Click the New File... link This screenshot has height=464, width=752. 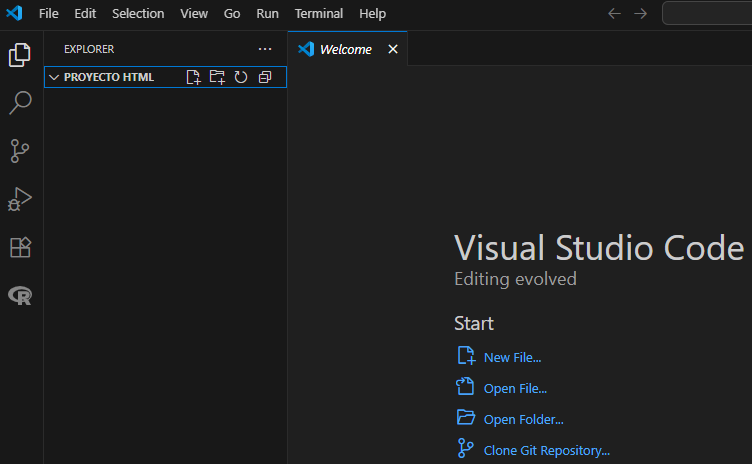(x=512, y=357)
